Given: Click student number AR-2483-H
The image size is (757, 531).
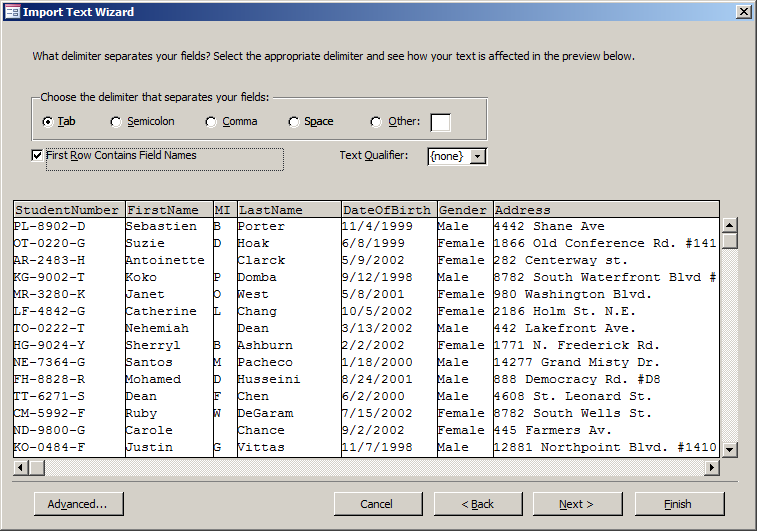Looking at the screenshot, I should click(50, 260).
